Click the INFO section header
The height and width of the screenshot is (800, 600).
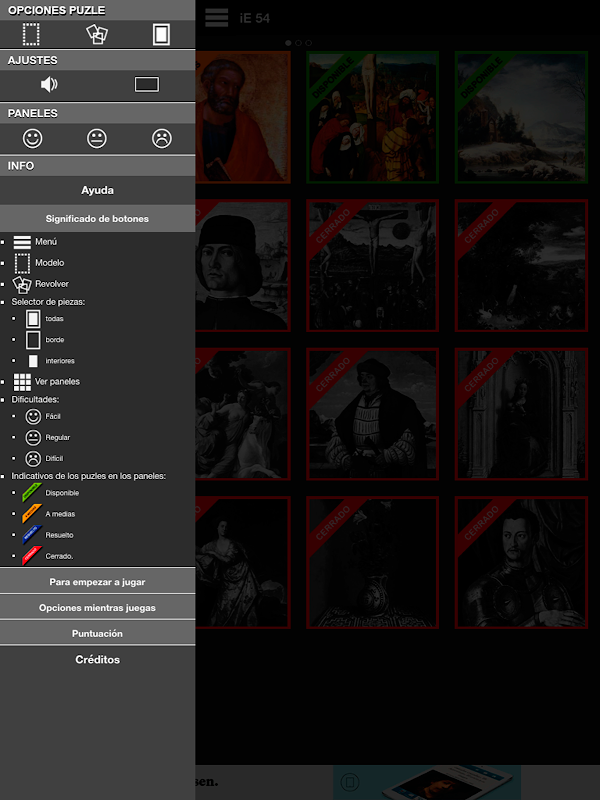tap(97, 166)
